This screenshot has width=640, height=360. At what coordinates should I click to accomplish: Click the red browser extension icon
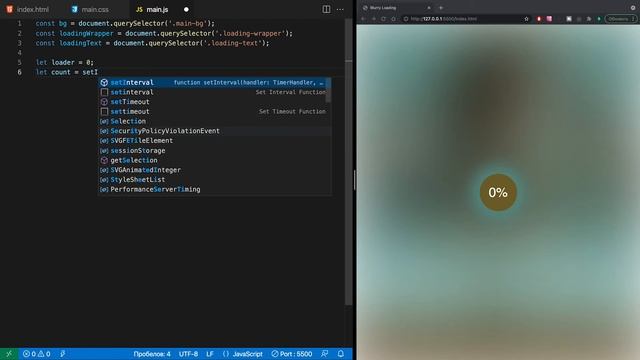tap(539, 19)
